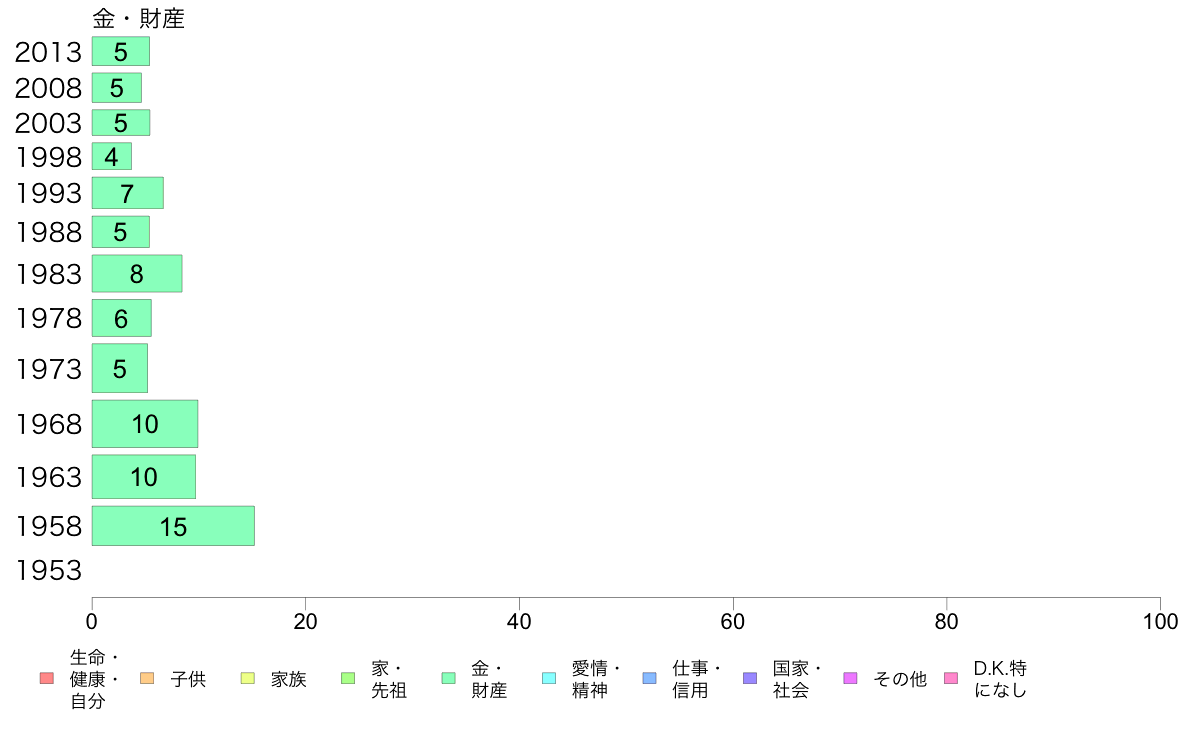Image resolution: width=1188 pixels, height=736 pixels.
Task: Click the 国家・社会 legend swatch
Action: pyautogui.click(x=750, y=678)
